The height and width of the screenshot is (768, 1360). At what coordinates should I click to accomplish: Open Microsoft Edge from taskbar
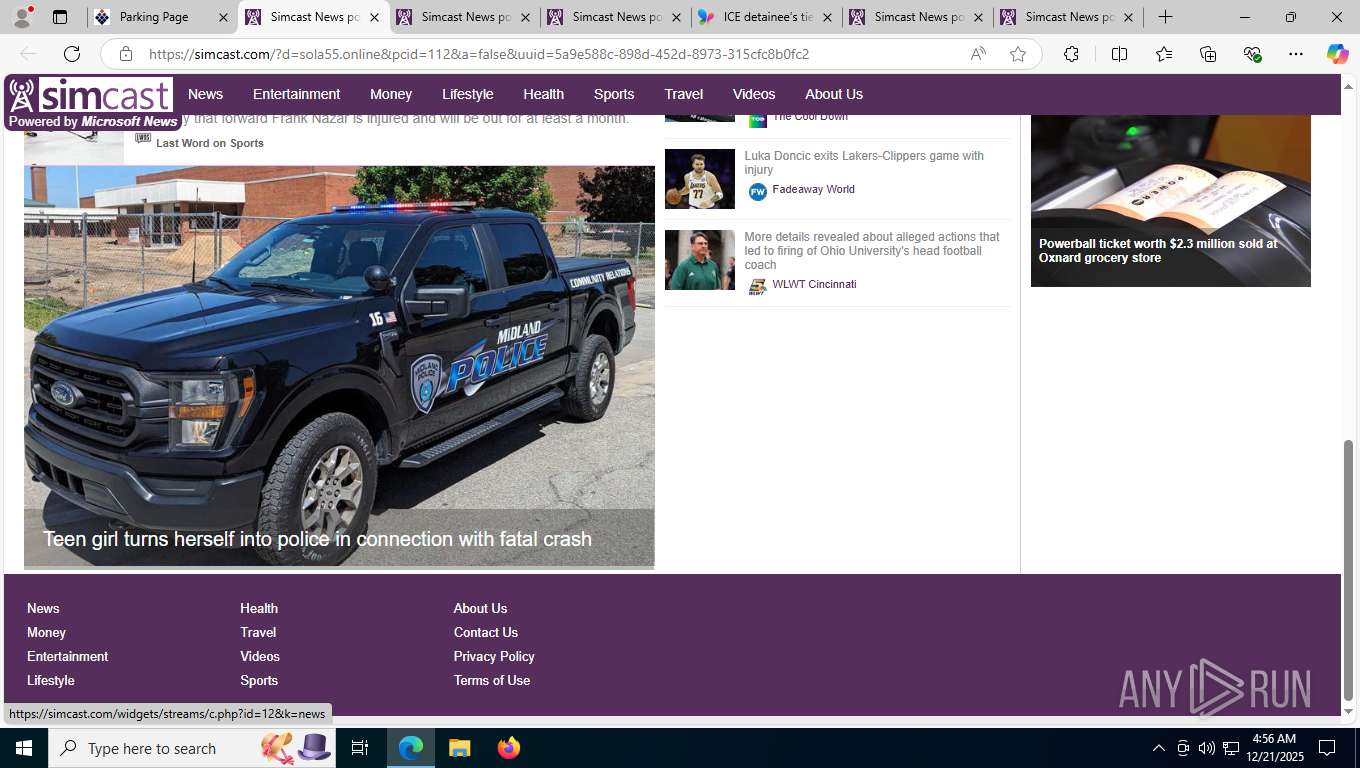(x=411, y=748)
